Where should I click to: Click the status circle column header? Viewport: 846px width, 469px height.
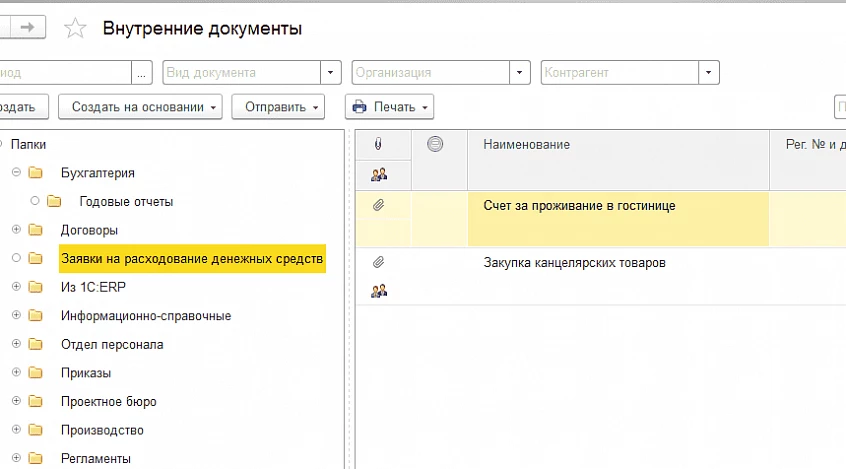(x=435, y=144)
